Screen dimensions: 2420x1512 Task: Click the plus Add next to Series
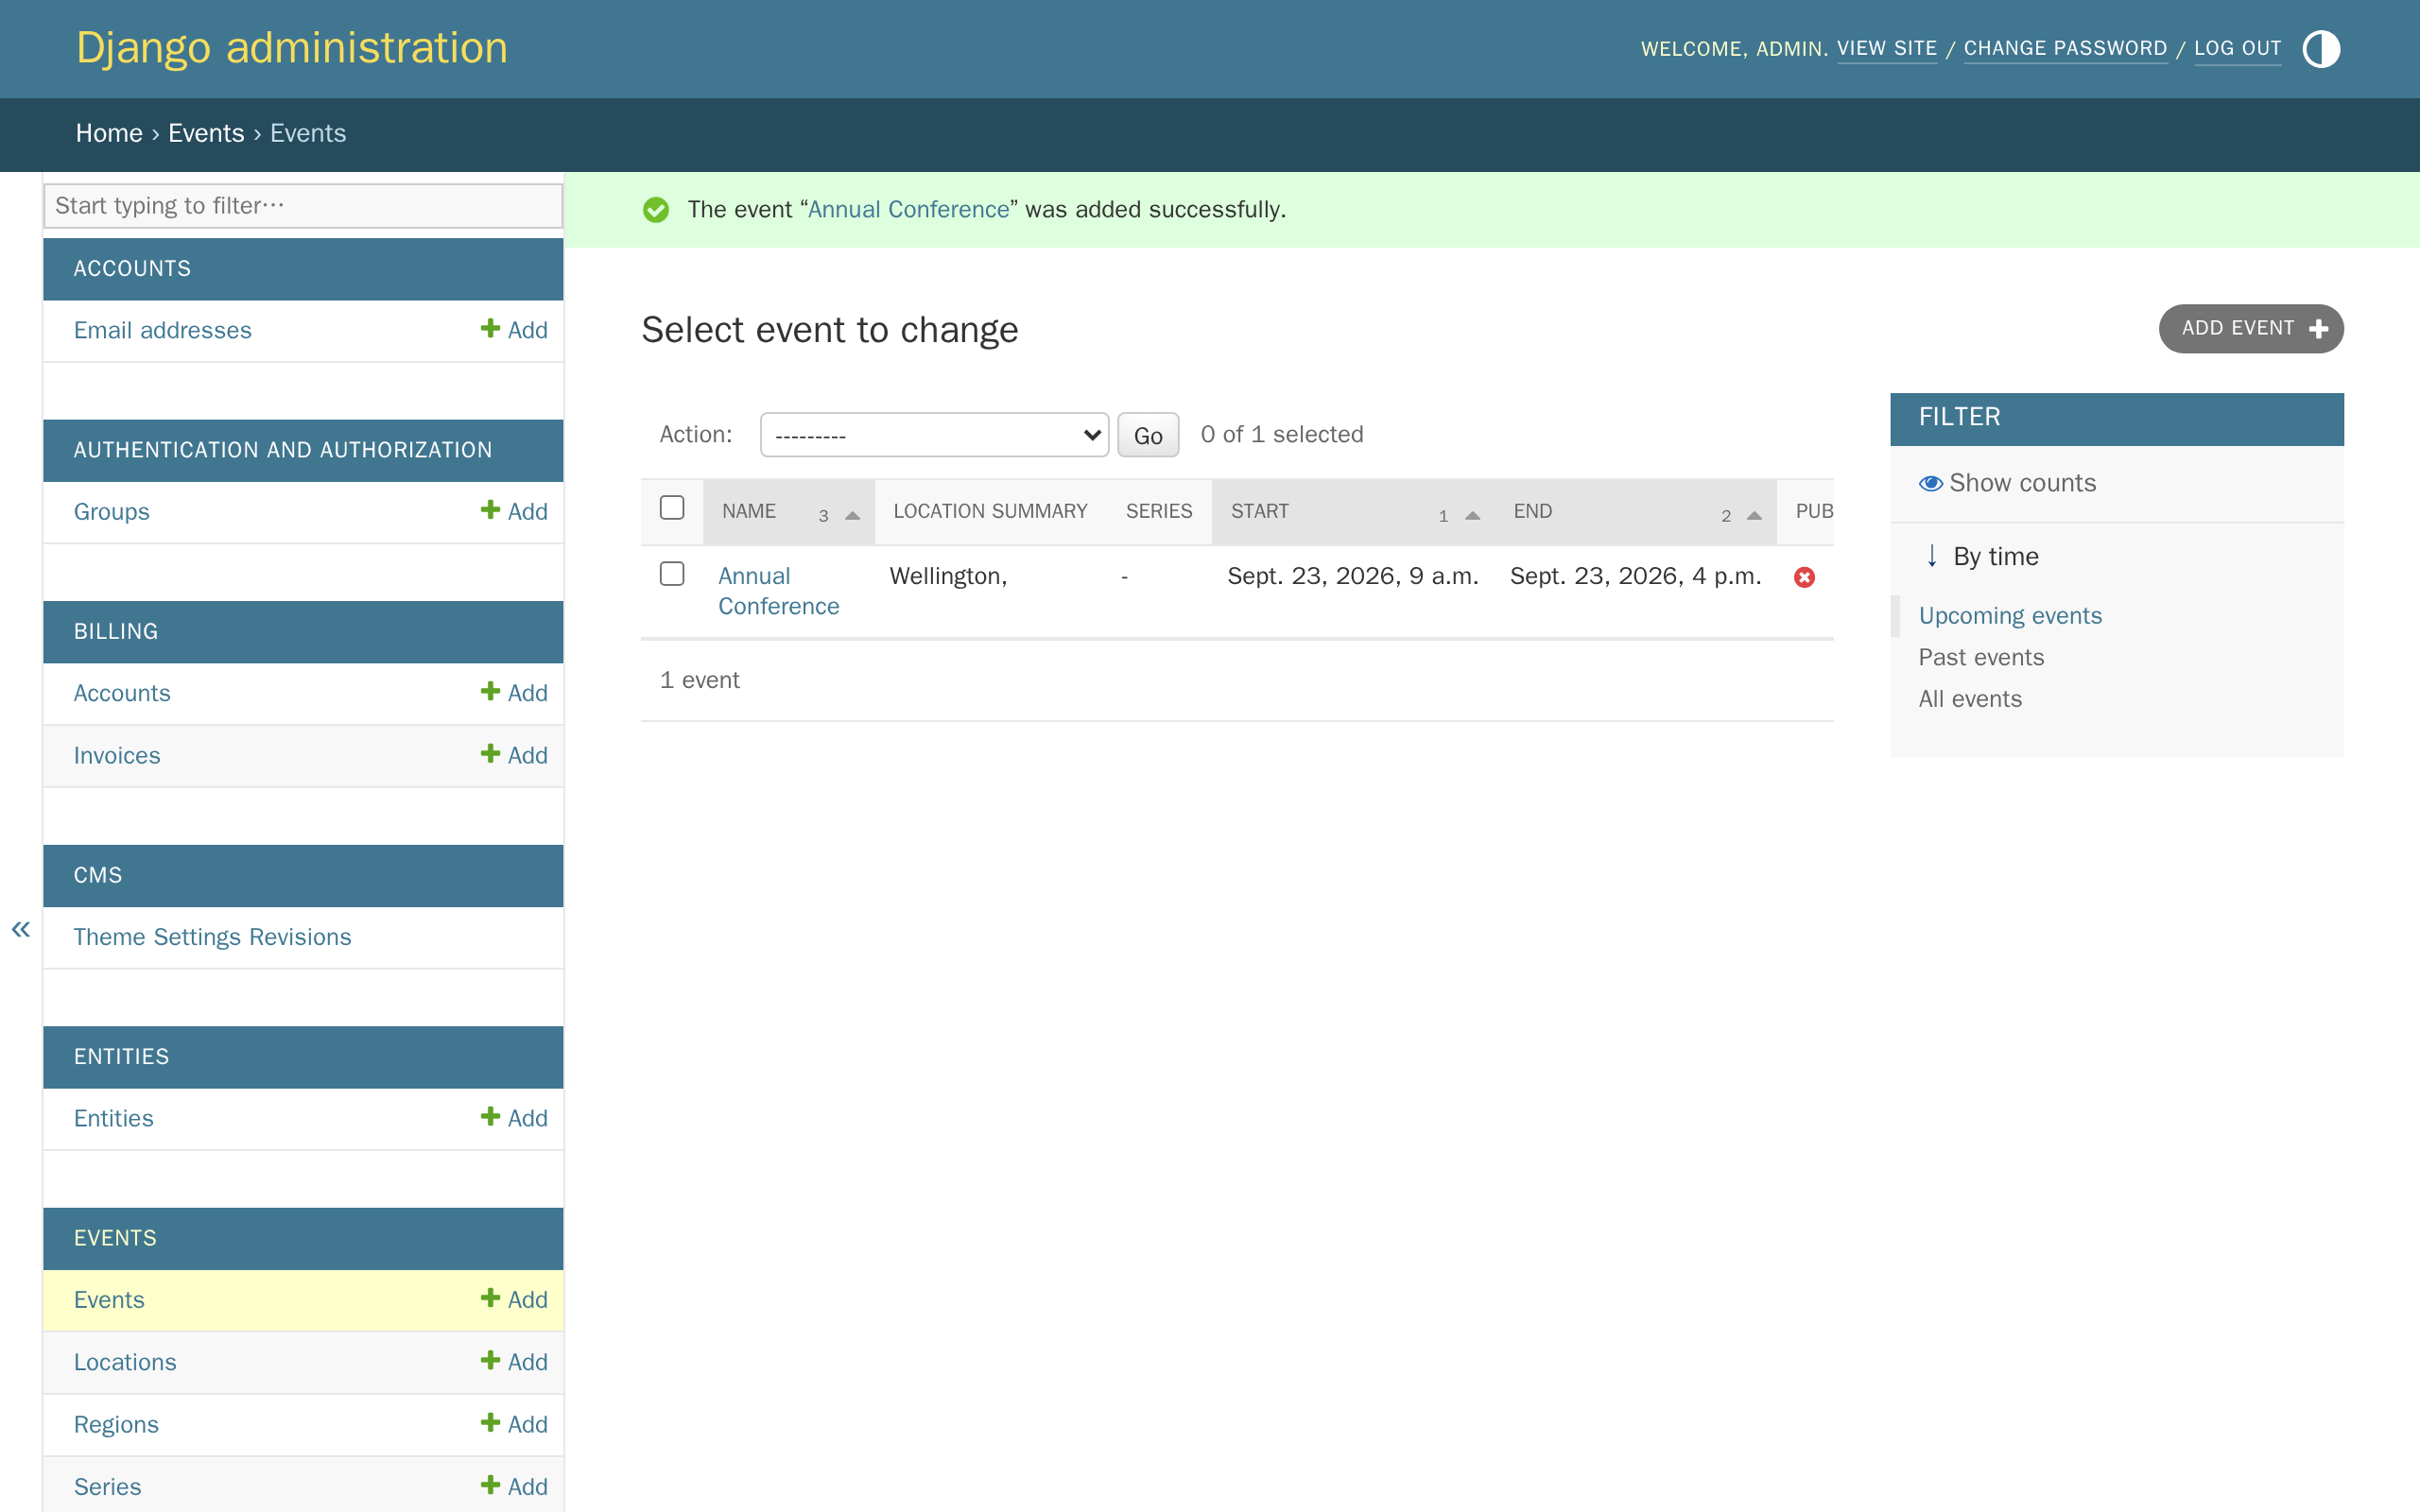point(514,1486)
